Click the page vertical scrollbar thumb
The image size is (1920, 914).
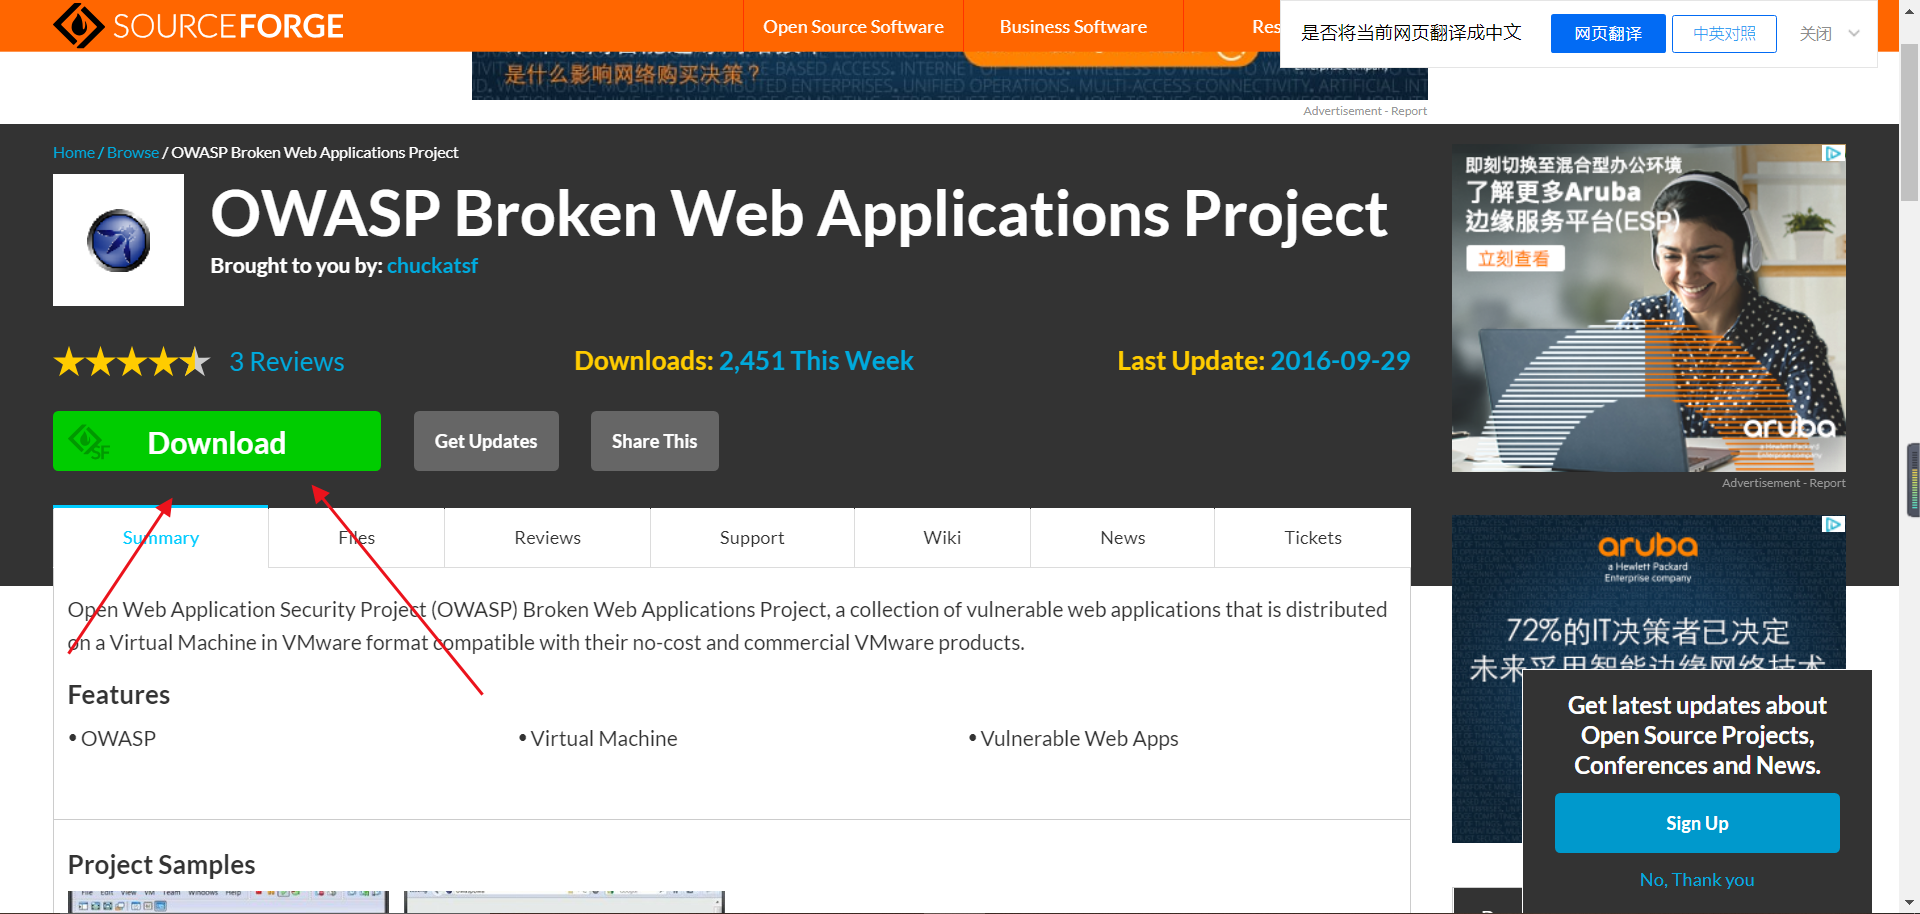(x=1909, y=120)
